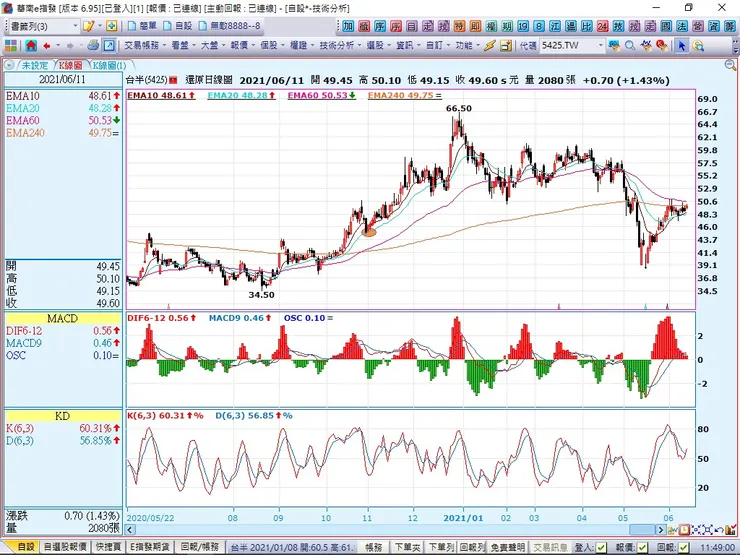Open the 權證 menu
This screenshot has width=740, height=555.
tap(301, 46)
